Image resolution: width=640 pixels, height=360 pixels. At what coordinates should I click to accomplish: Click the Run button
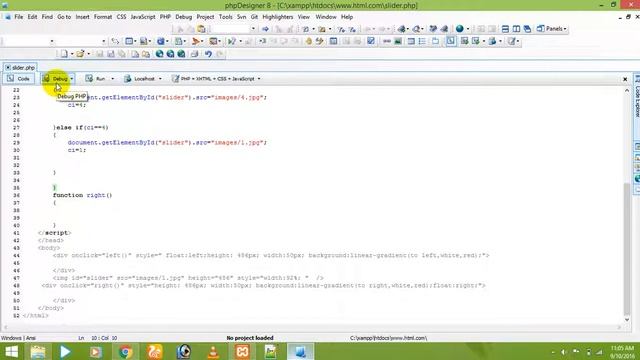point(96,78)
